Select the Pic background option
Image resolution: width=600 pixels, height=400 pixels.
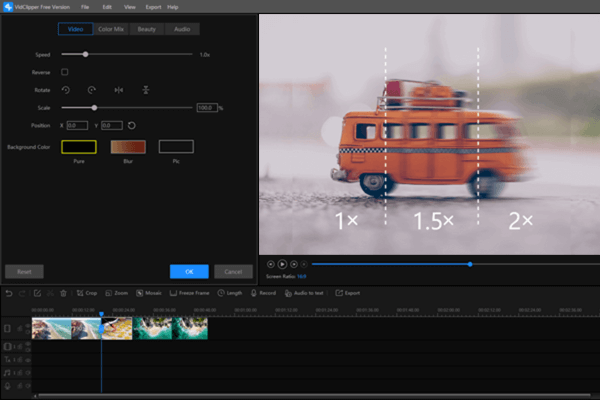pyautogui.click(x=176, y=147)
